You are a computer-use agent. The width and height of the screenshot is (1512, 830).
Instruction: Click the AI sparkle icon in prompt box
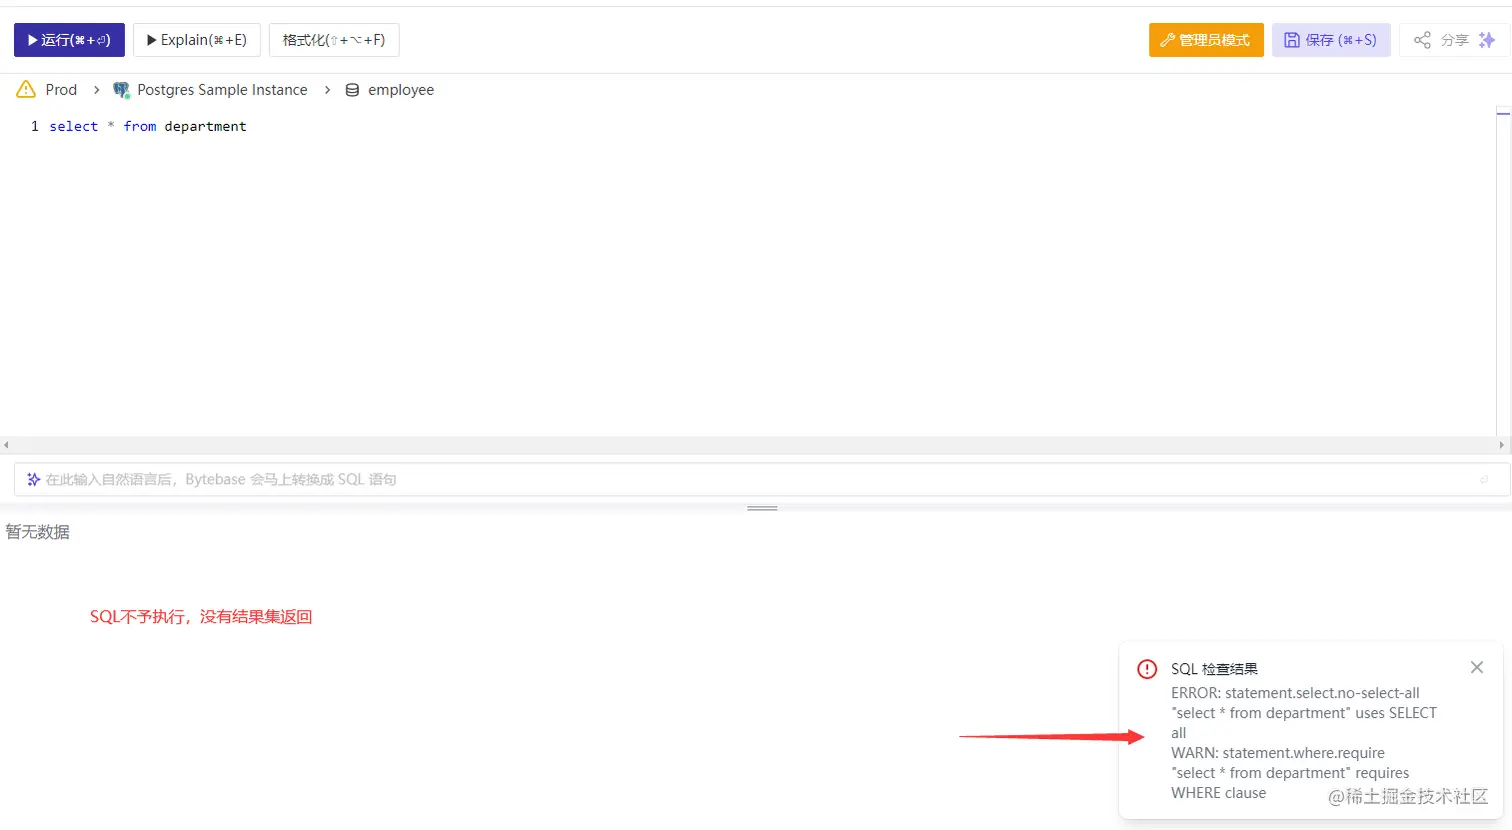tap(33, 479)
